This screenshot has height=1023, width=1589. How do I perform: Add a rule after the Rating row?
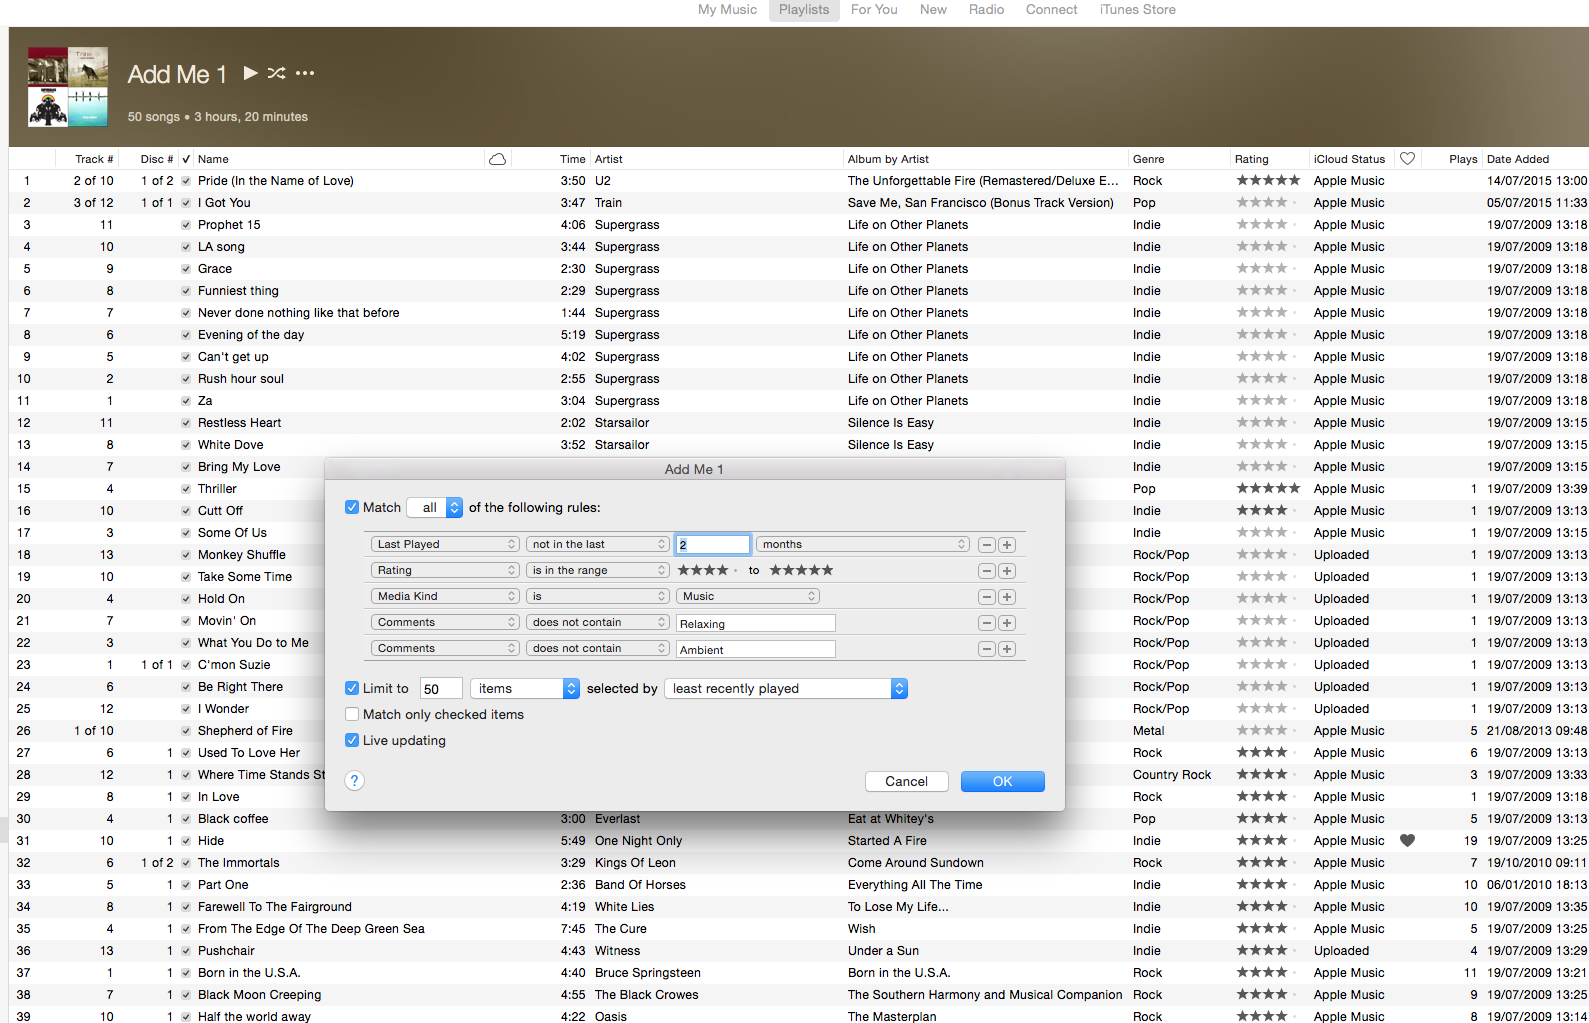(1007, 571)
